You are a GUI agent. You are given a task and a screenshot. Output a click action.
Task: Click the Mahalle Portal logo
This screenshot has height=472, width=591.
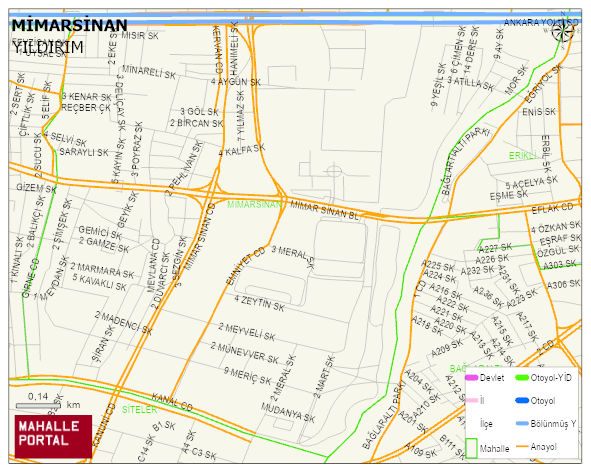tap(53, 437)
